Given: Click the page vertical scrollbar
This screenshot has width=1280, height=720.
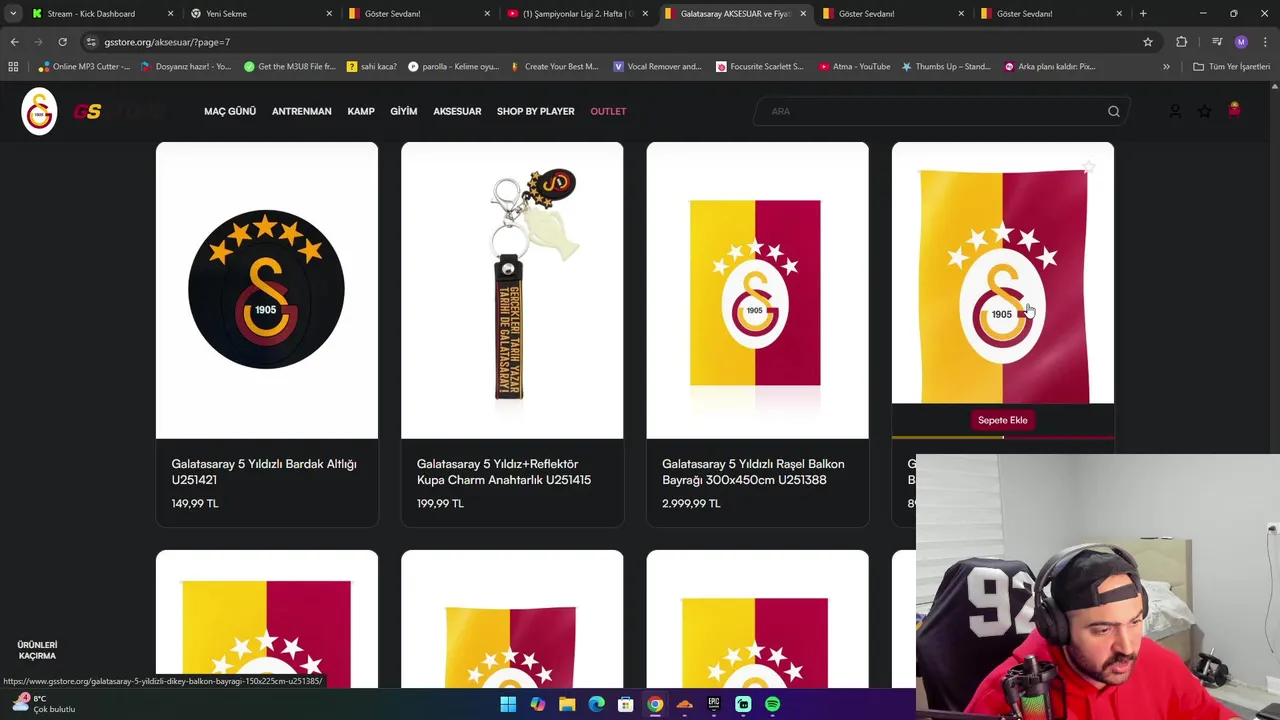Looking at the screenshot, I should tap(1274, 385).
